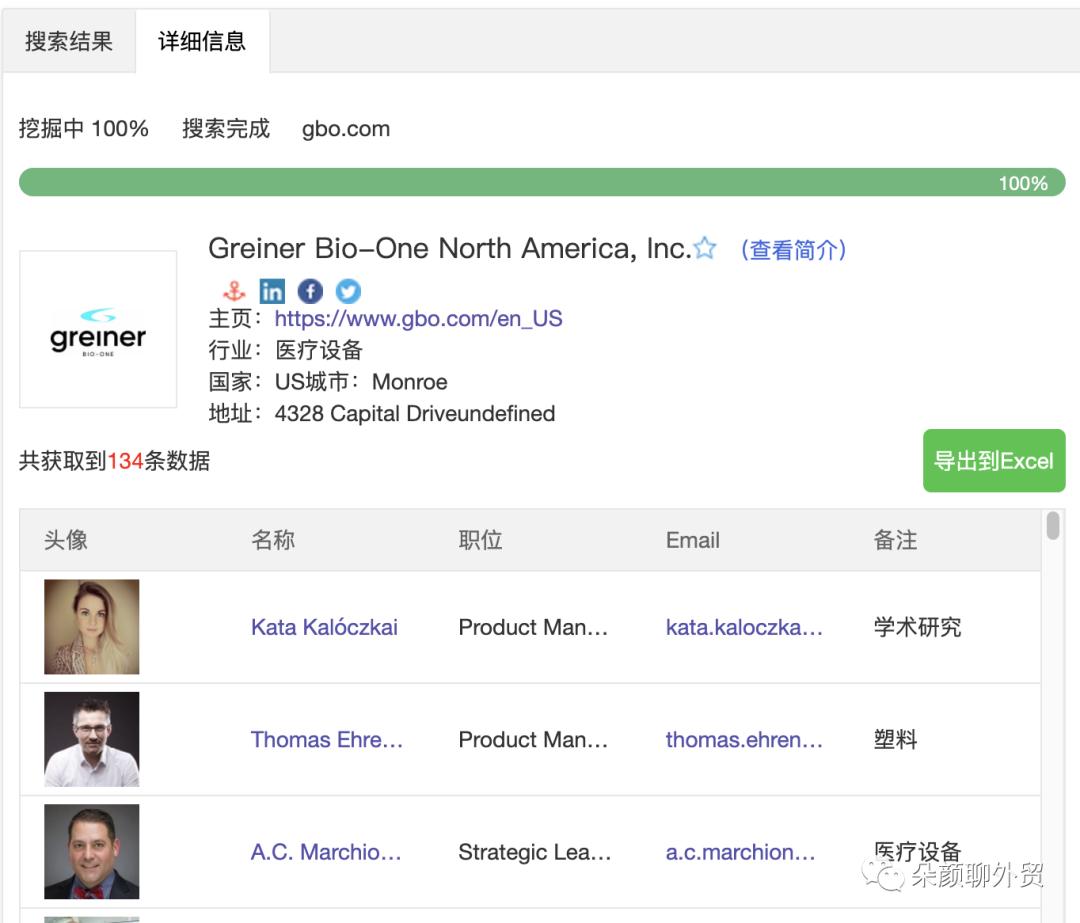Click the Monroe city value
The image size is (1080, 923).
[409, 382]
